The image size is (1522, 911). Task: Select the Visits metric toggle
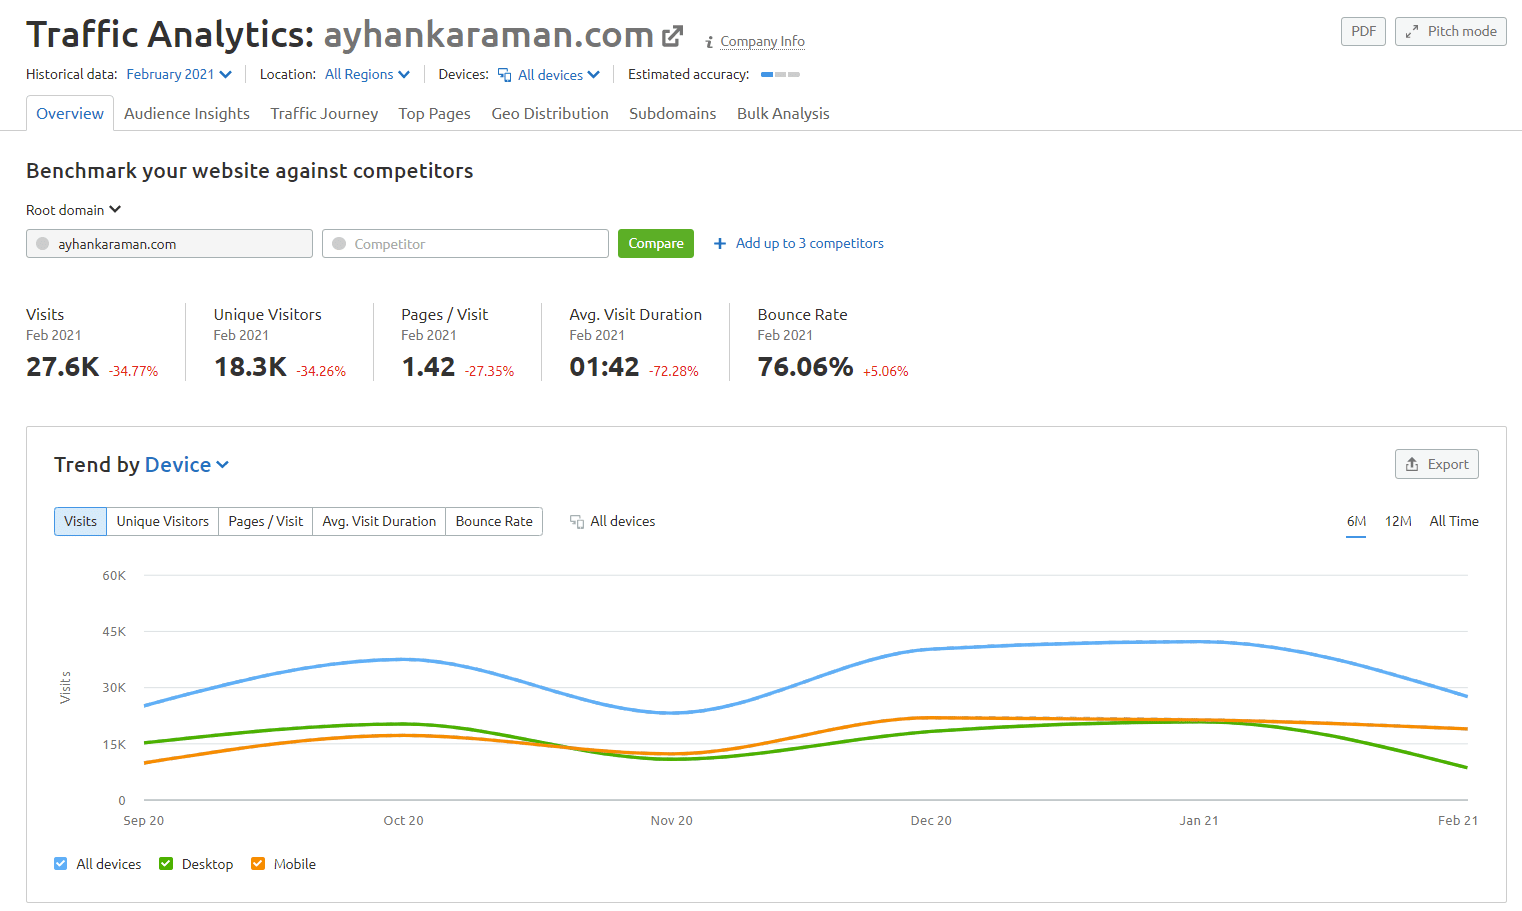point(80,522)
